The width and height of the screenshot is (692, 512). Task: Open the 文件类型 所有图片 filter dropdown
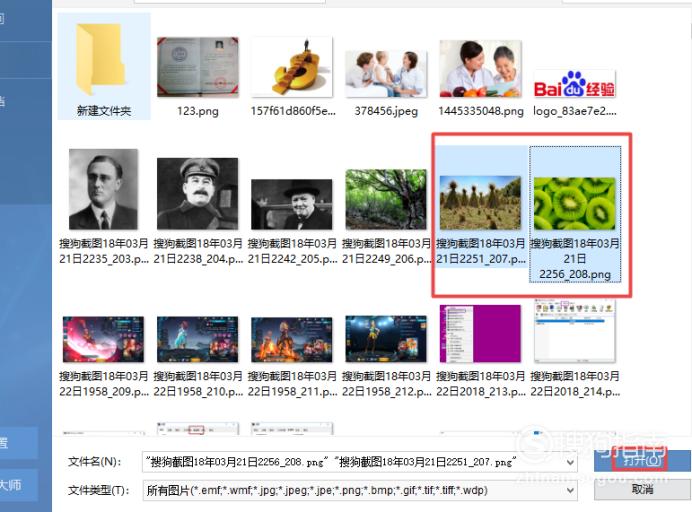point(360,490)
